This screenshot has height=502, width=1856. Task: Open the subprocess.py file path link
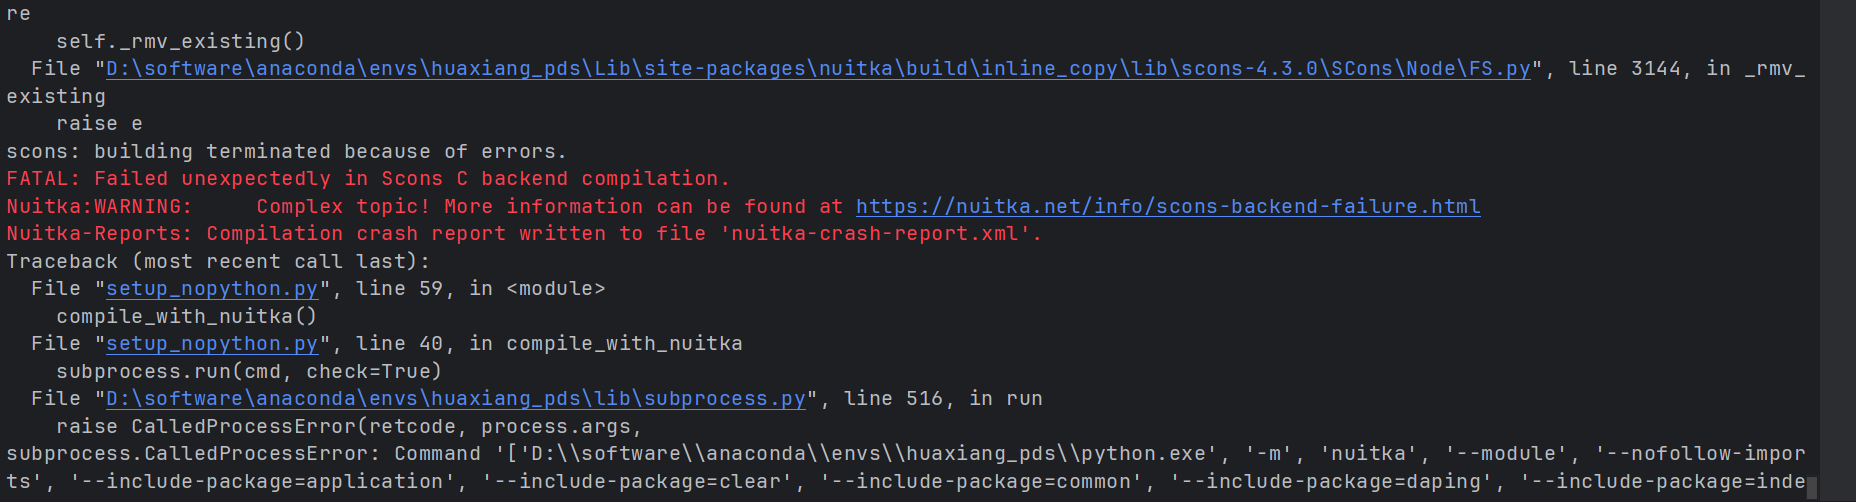click(x=456, y=398)
